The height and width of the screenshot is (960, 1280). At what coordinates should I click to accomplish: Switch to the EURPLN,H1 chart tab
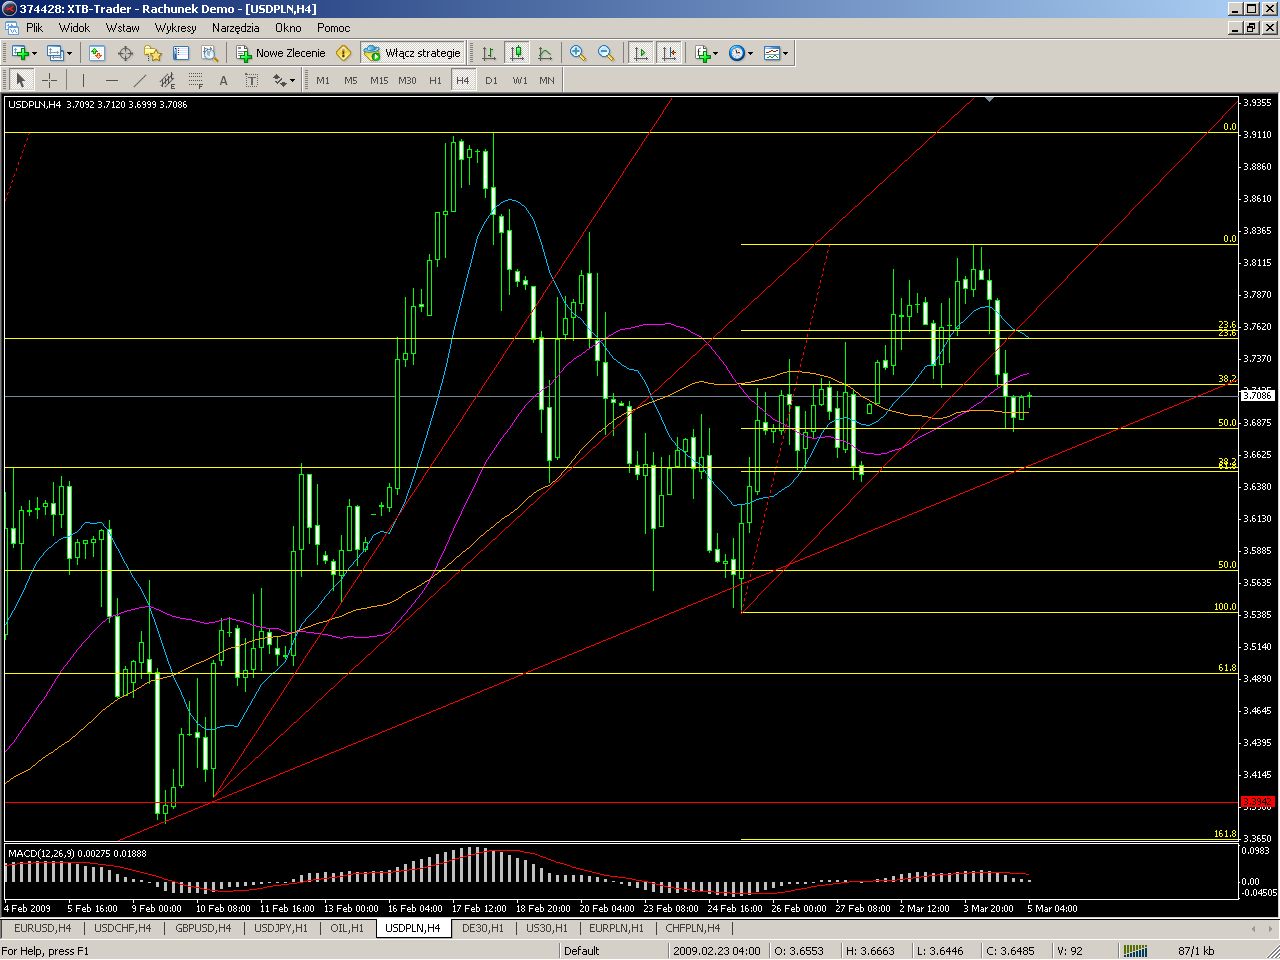pos(616,928)
